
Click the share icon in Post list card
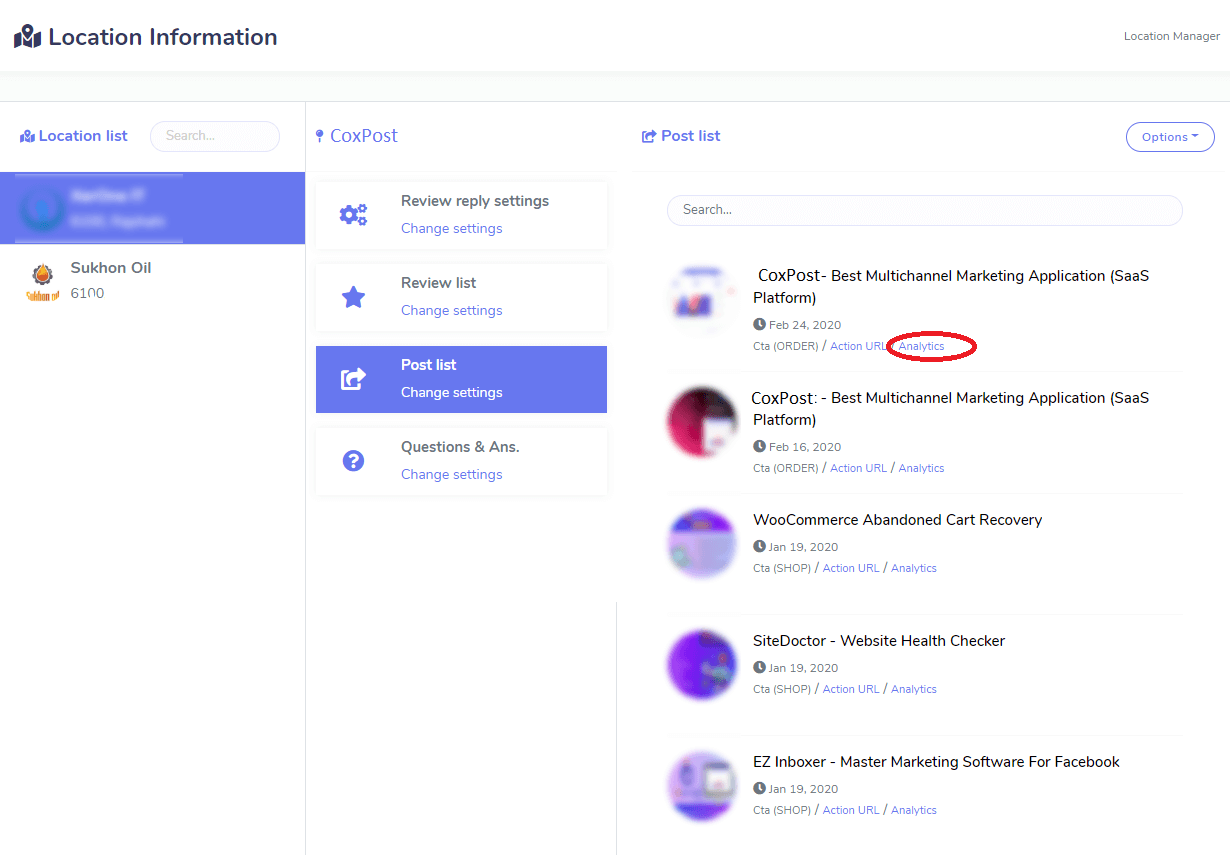(x=353, y=379)
